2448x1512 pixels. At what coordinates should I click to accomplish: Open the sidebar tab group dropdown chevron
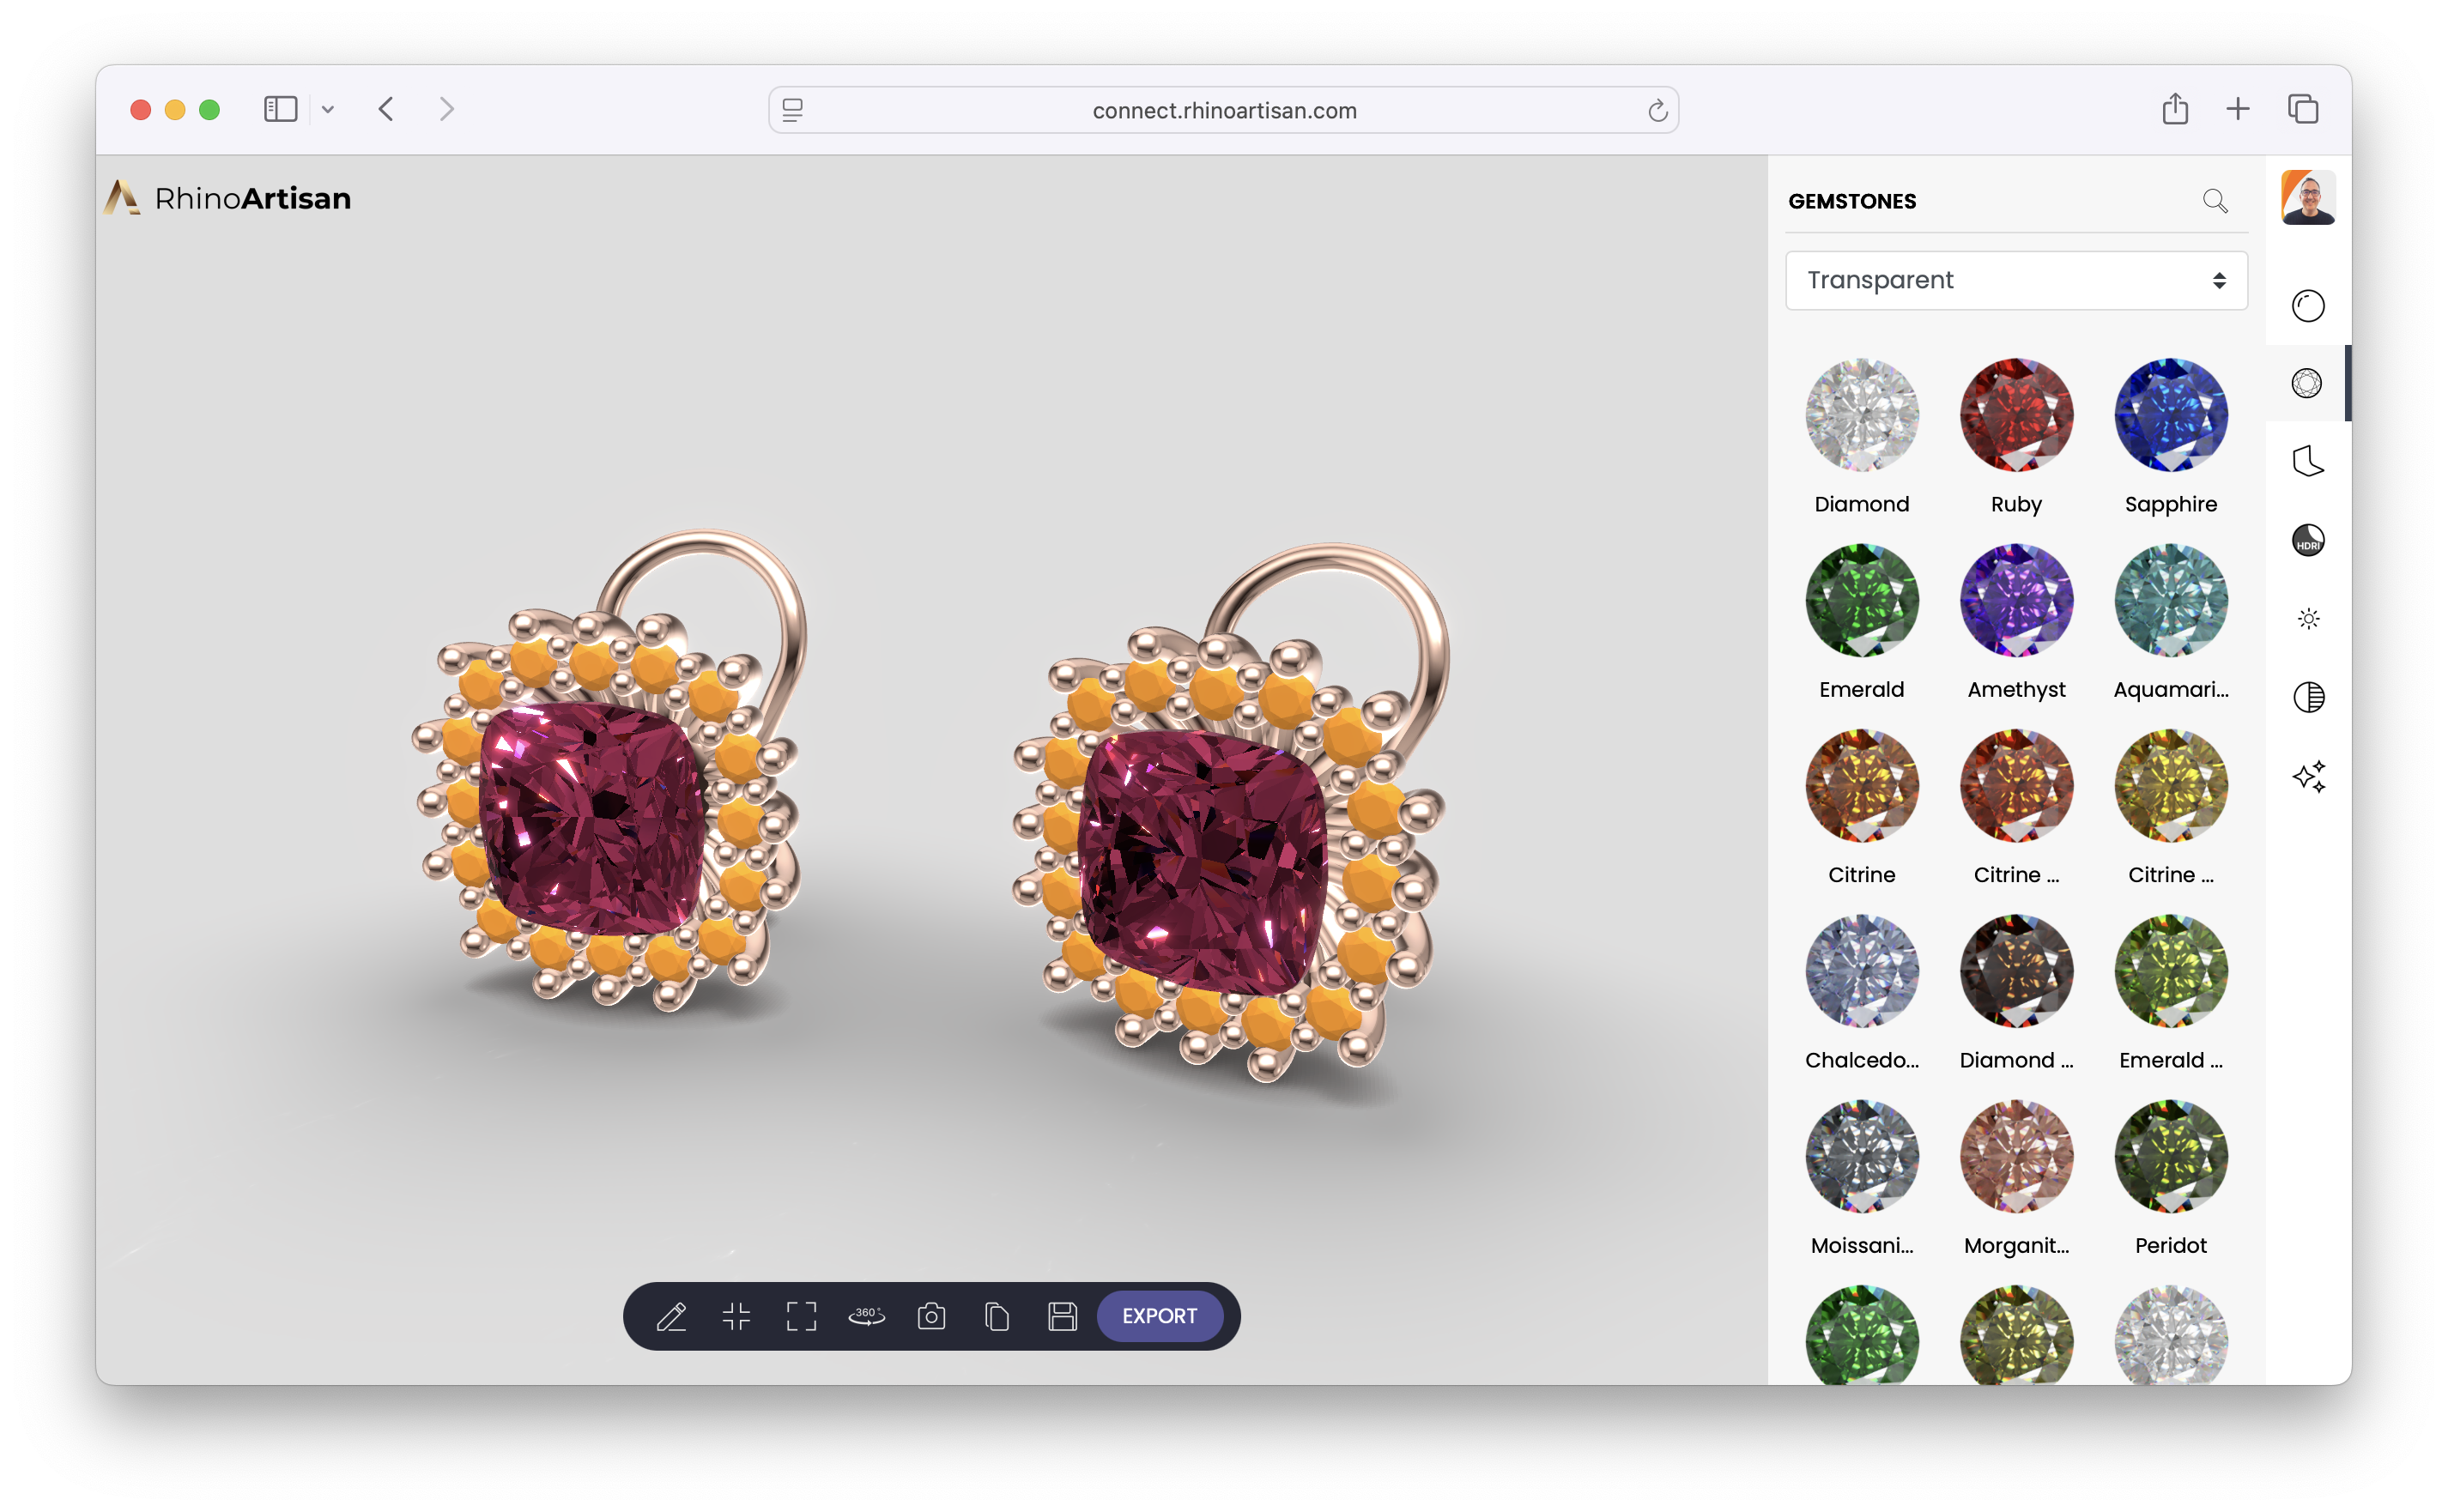point(327,109)
